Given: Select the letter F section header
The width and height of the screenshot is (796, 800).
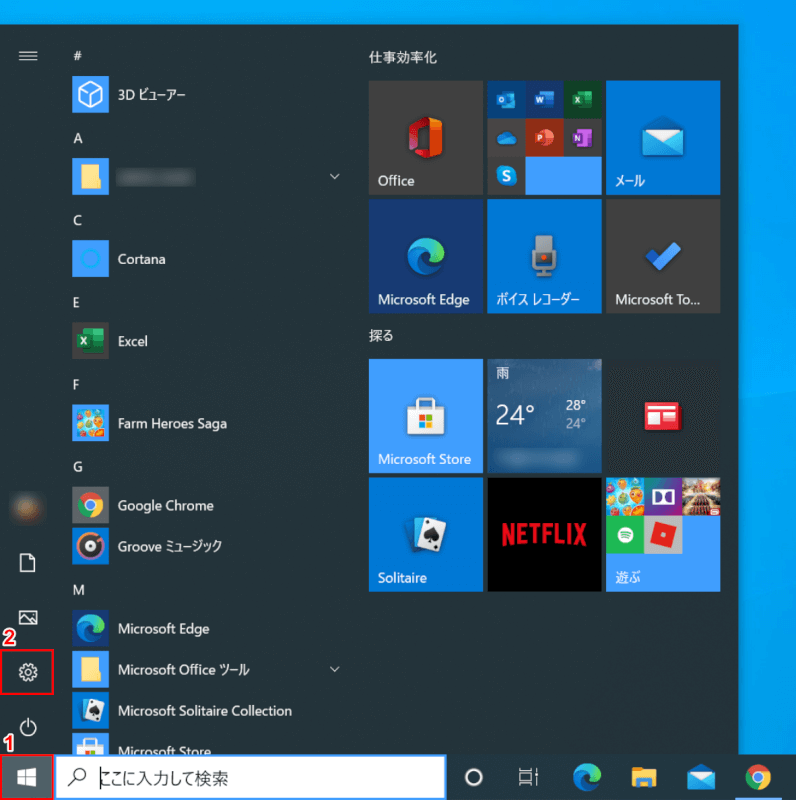Looking at the screenshot, I should (77, 384).
